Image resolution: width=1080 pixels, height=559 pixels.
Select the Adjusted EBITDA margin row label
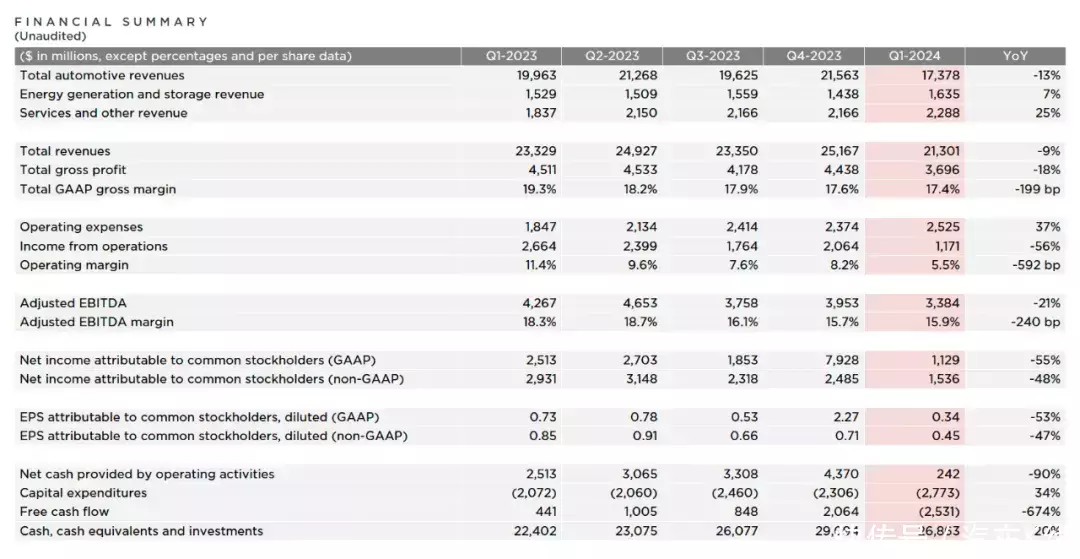tap(97, 322)
